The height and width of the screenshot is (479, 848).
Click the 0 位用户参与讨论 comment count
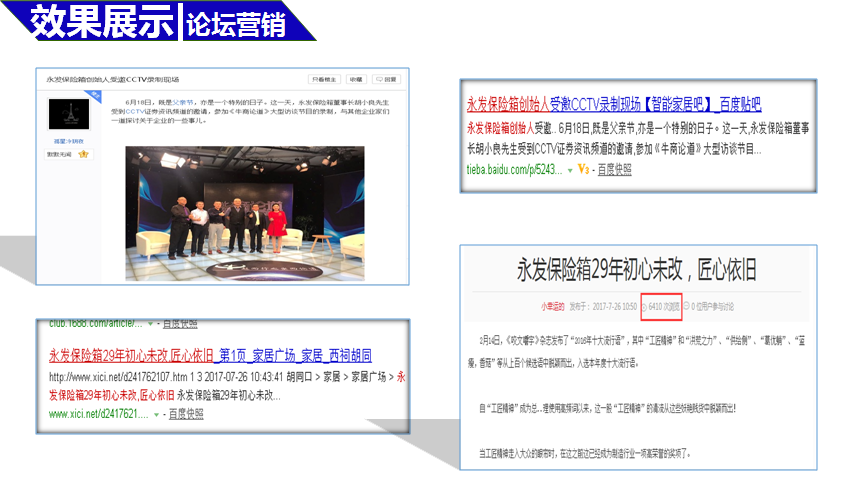712,307
